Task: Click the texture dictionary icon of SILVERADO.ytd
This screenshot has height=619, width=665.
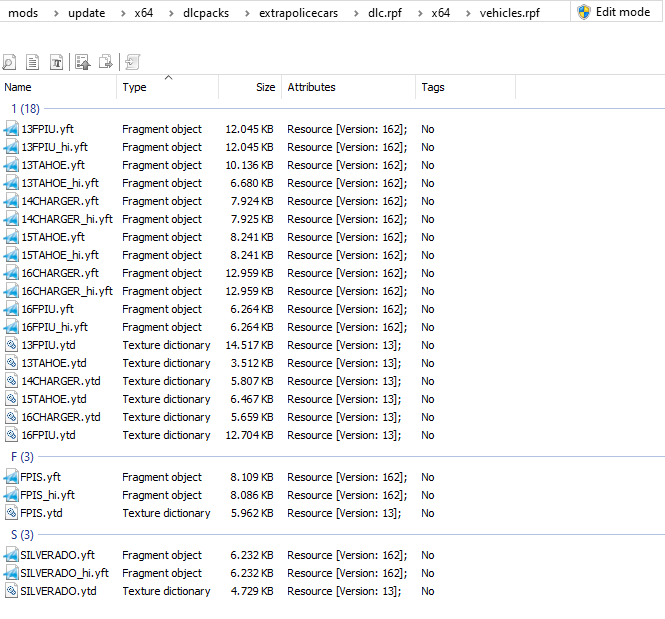Action: (x=11, y=591)
